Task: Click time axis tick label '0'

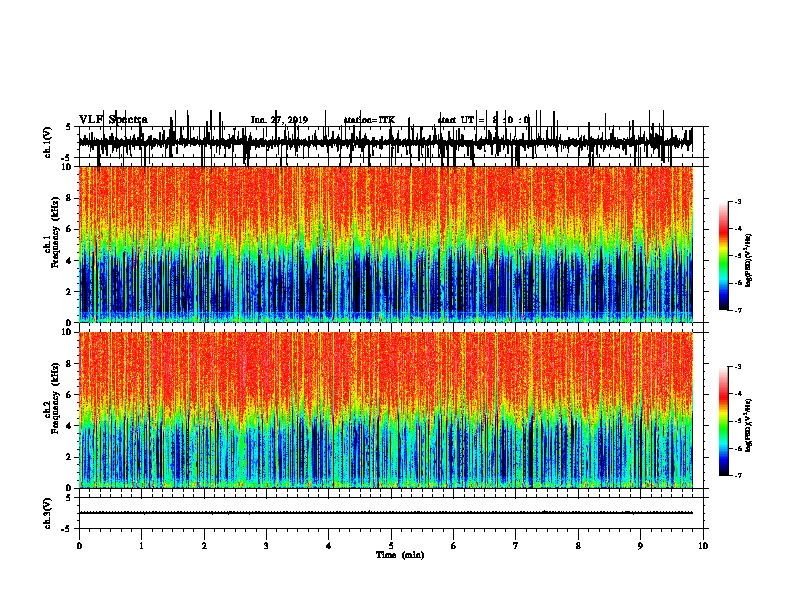Action: tap(79, 546)
